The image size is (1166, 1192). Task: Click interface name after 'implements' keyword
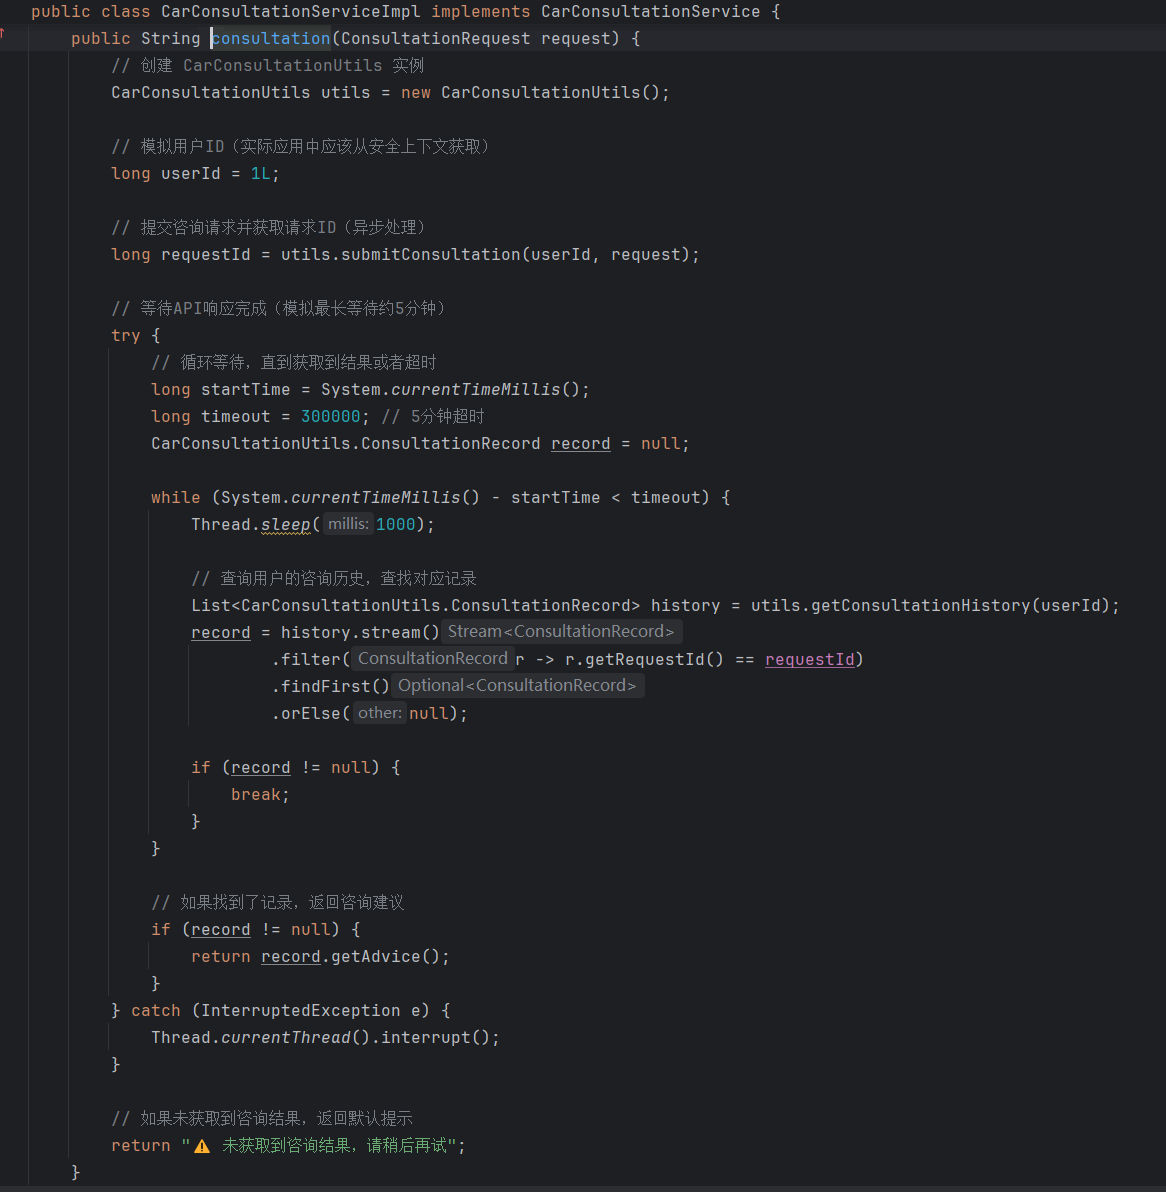point(651,11)
